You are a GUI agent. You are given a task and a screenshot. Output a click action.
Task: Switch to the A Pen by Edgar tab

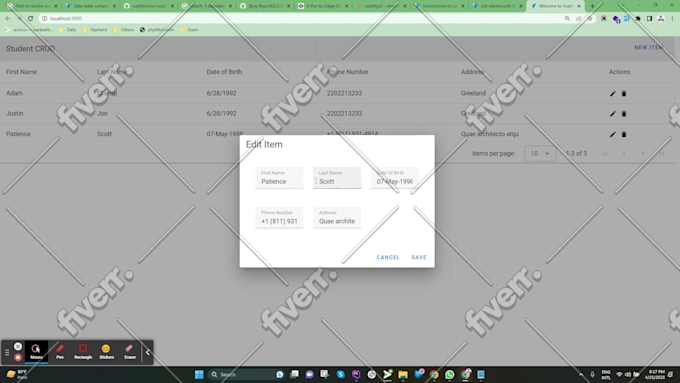[323, 6]
